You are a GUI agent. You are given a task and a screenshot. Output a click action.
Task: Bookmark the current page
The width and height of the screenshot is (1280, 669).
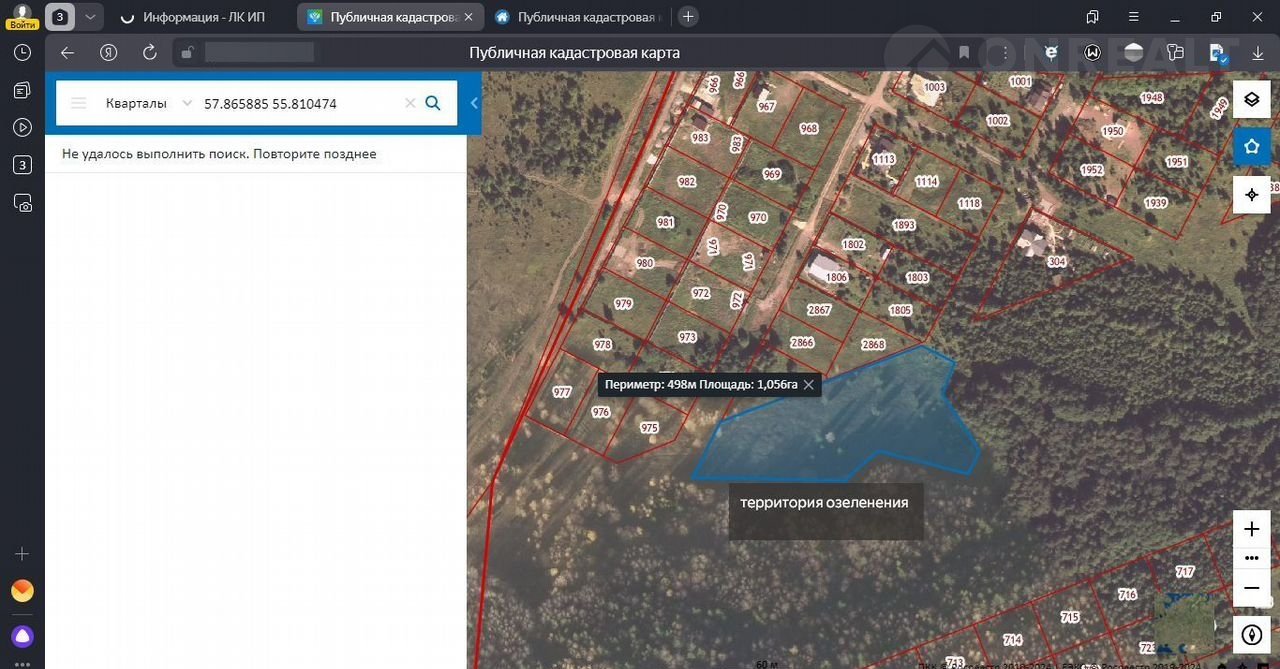[x=964, y=53]
